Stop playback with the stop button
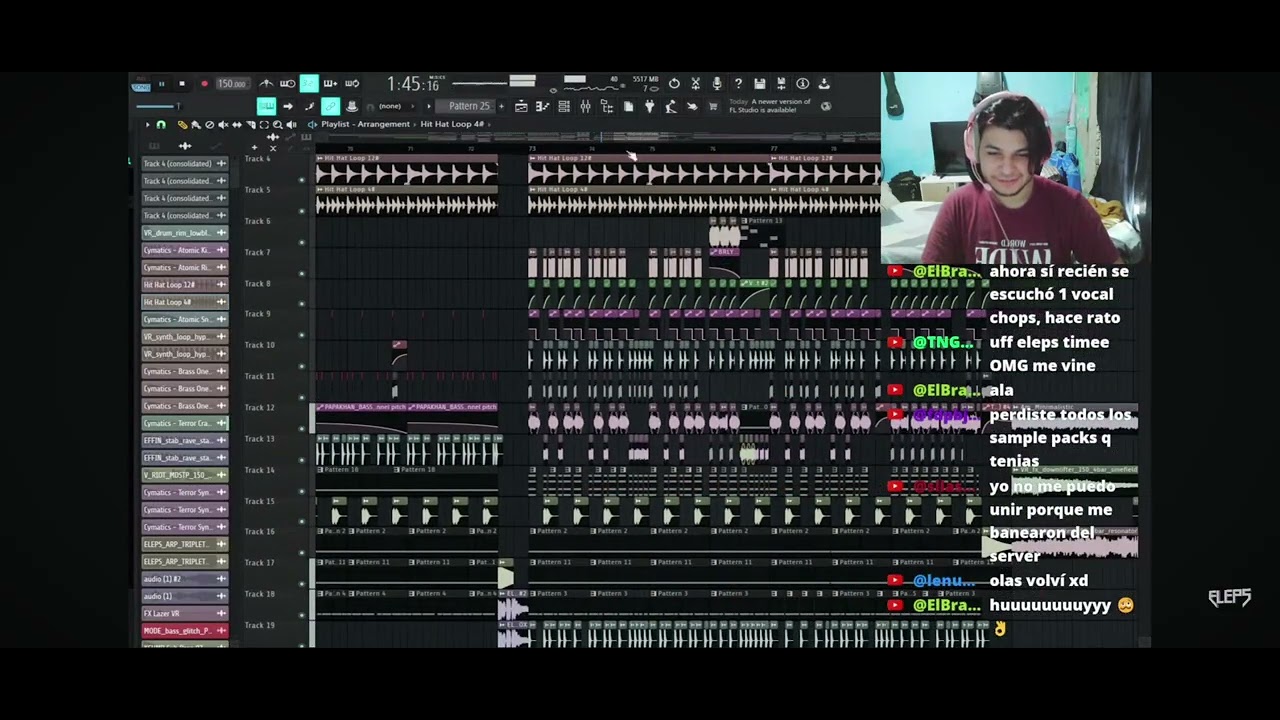The width and height of the screenshot is (1280, 720). [182, 84]
